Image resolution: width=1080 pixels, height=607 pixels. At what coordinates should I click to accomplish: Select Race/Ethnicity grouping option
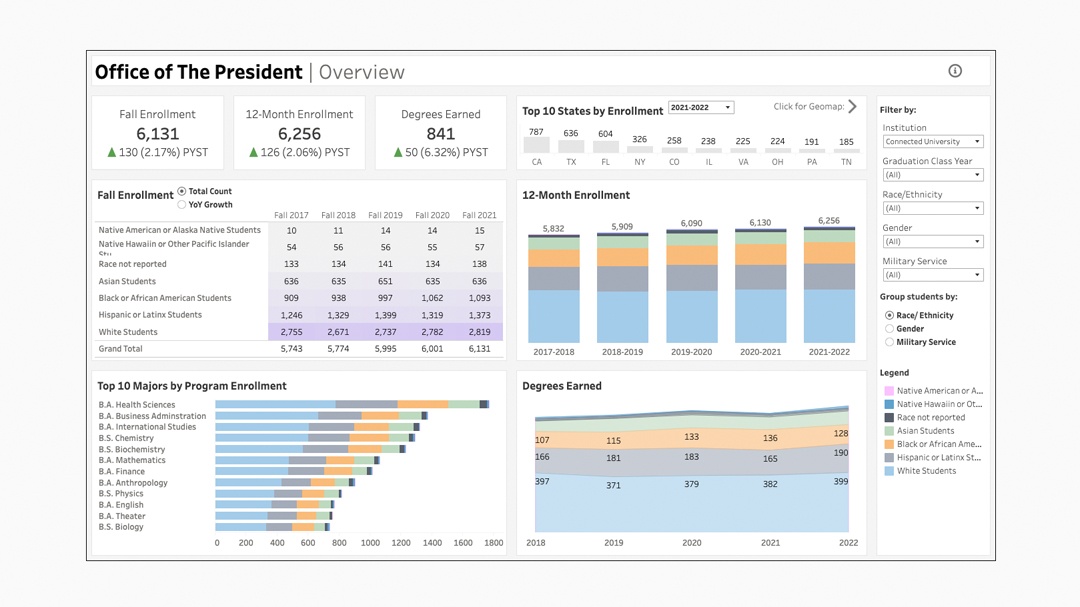coord(889,315)
